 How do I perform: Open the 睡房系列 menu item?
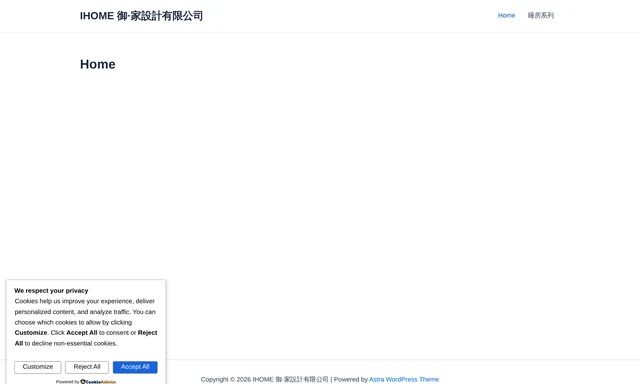[540, 16]
